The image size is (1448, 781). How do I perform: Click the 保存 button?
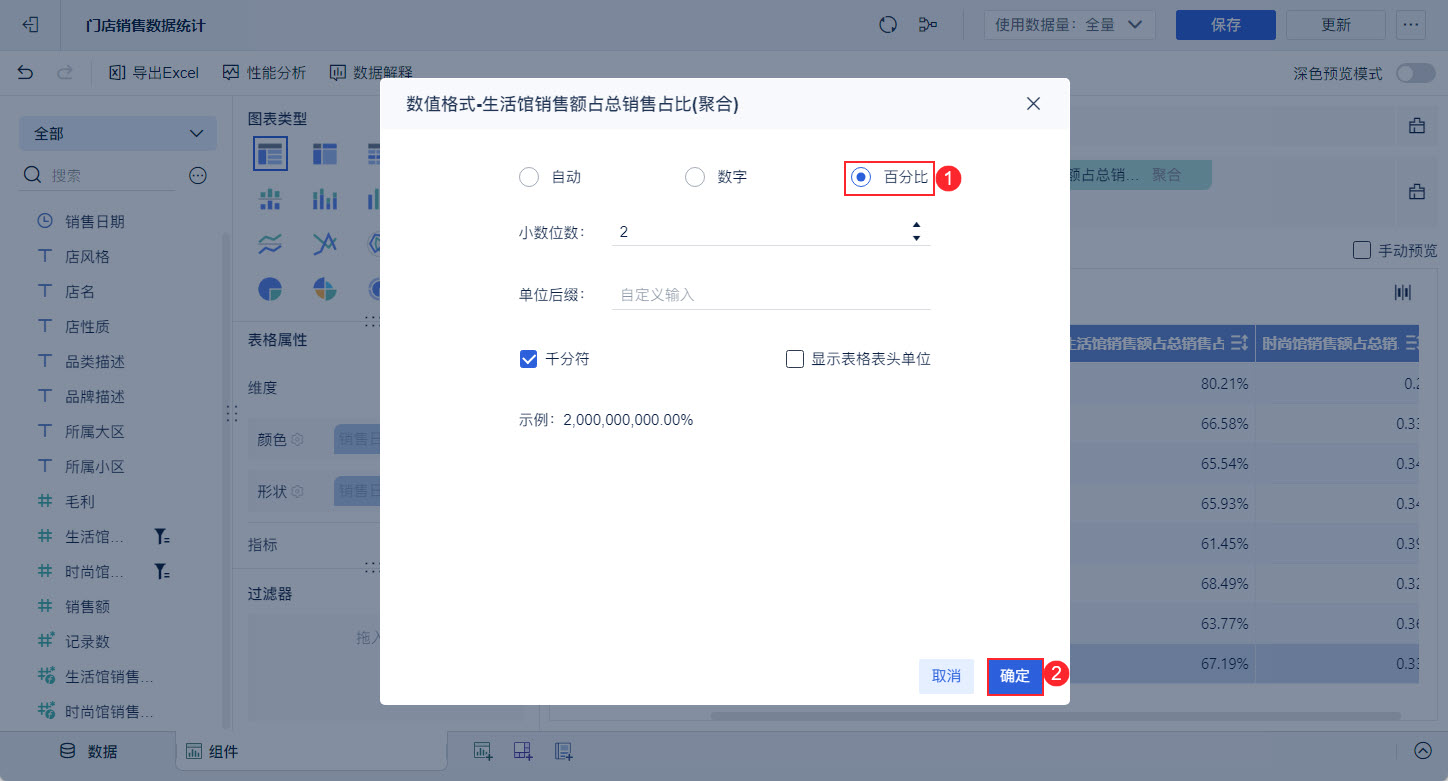click(x=1226, y=25)
